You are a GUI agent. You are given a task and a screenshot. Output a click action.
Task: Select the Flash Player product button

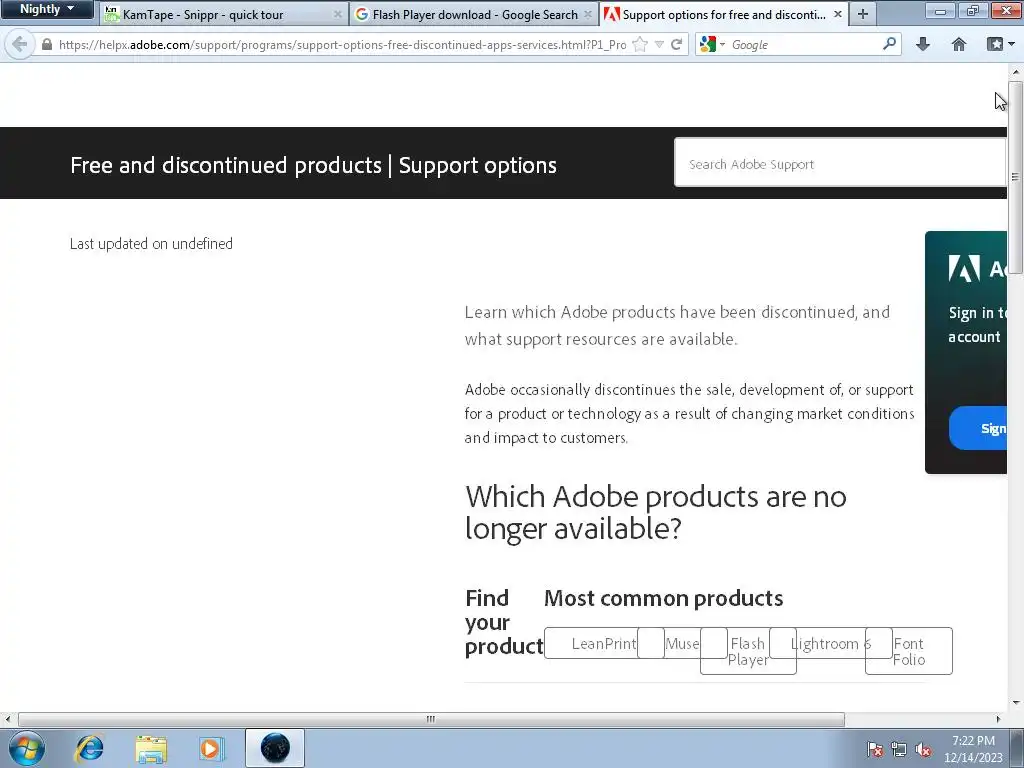[748, 651]
